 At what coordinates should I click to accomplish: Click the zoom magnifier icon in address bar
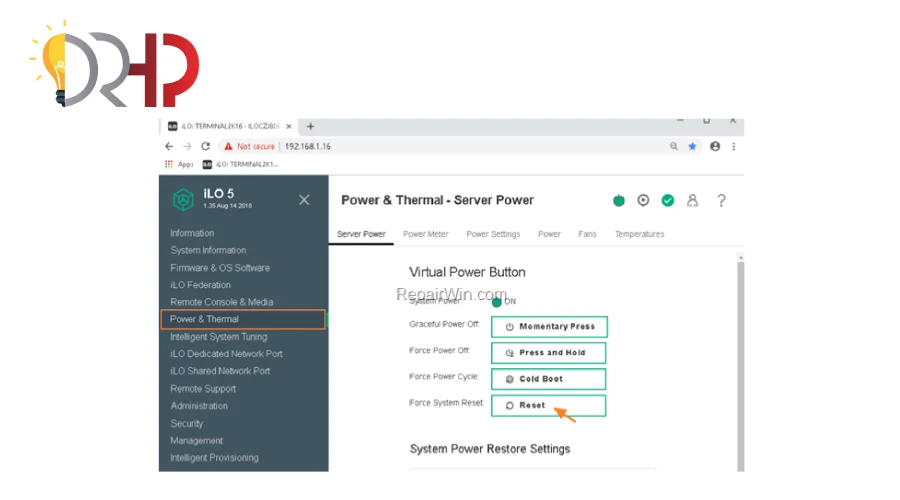(x=674, y=146)
